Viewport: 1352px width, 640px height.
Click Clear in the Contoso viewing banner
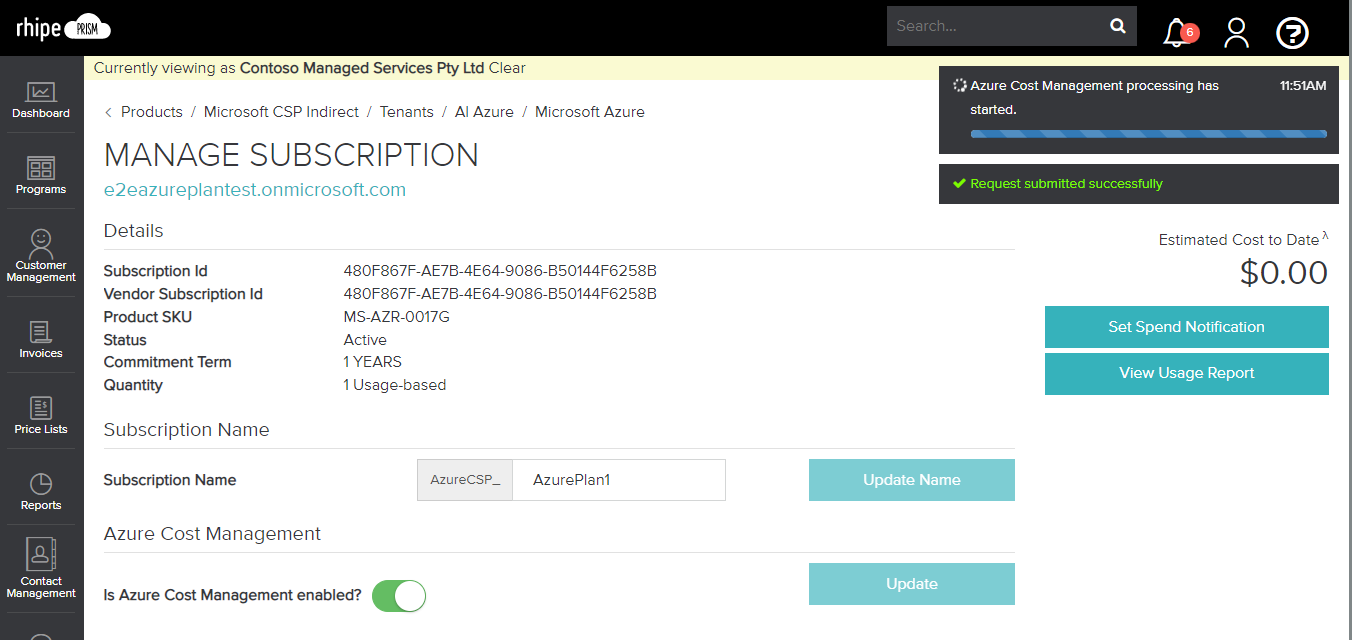[x=508, y=67]
